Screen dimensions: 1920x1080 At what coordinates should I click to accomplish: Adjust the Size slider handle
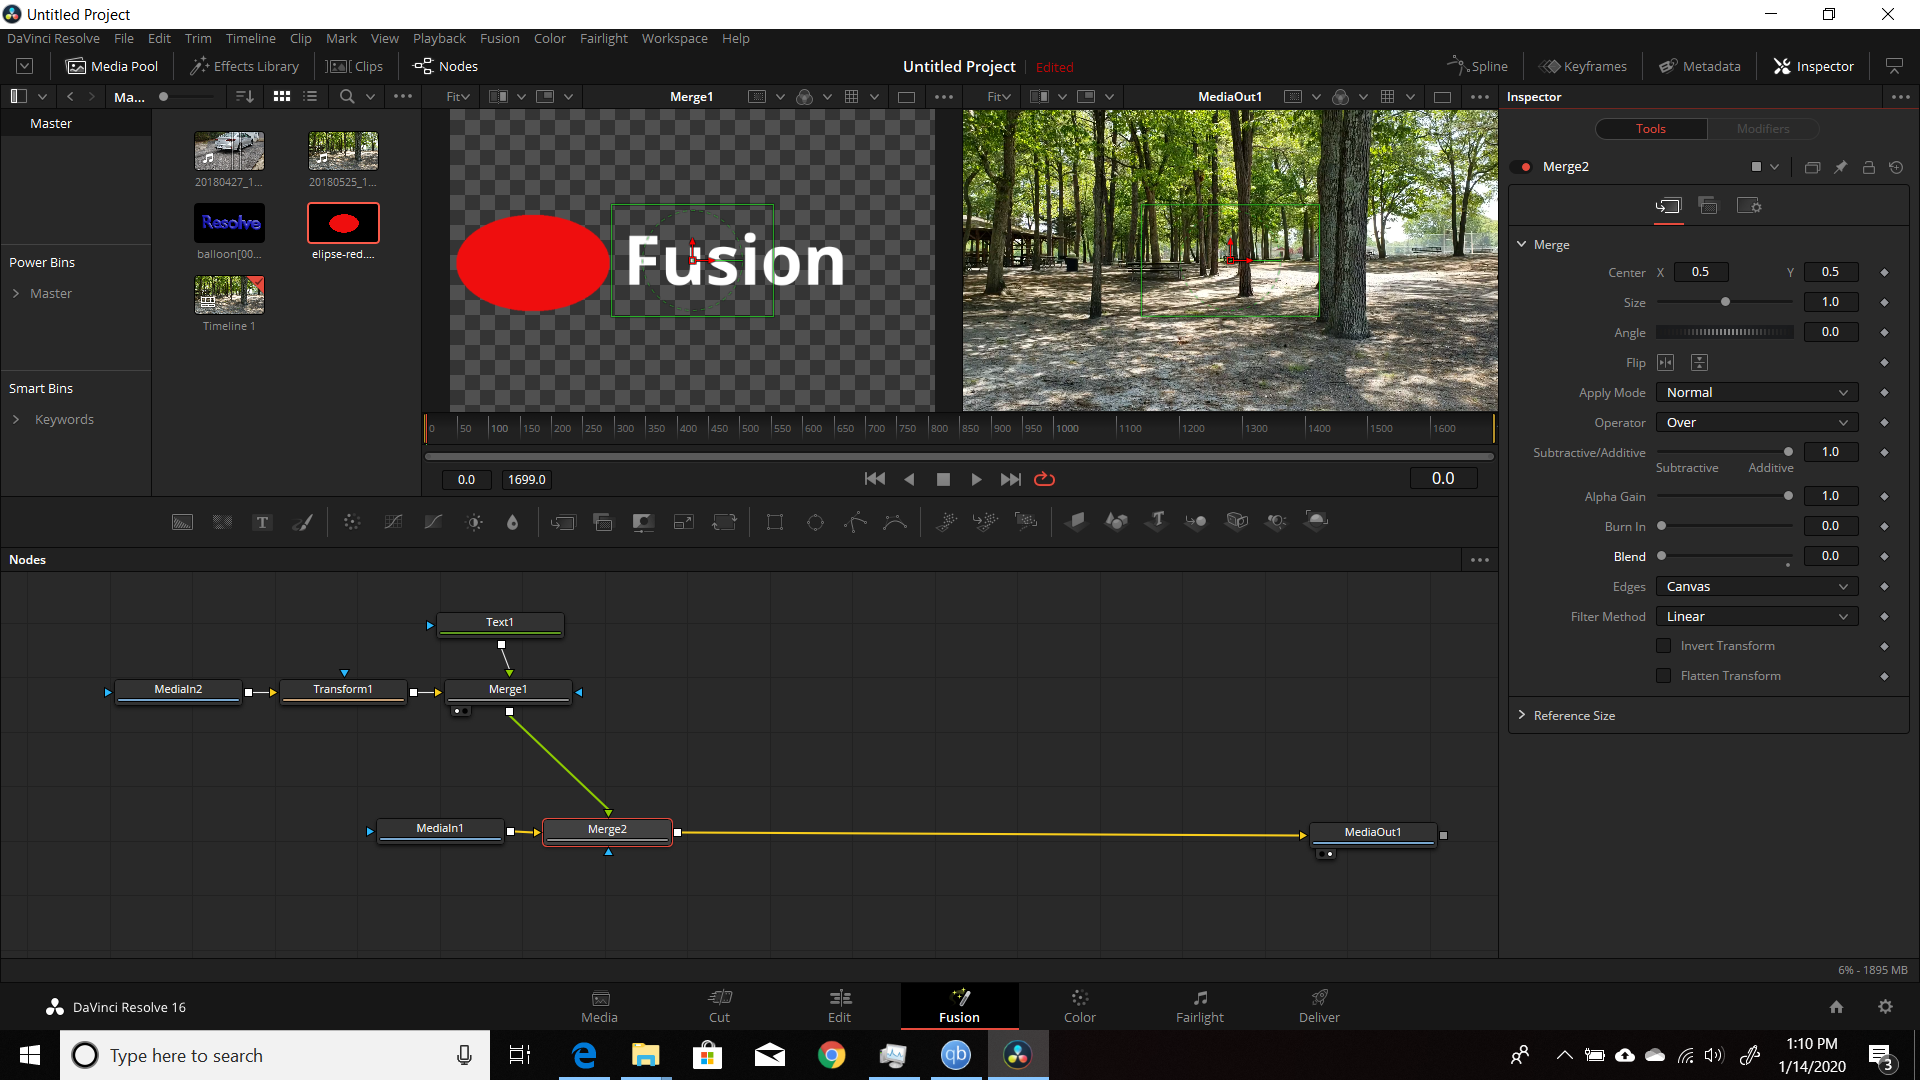point(1725,302)
